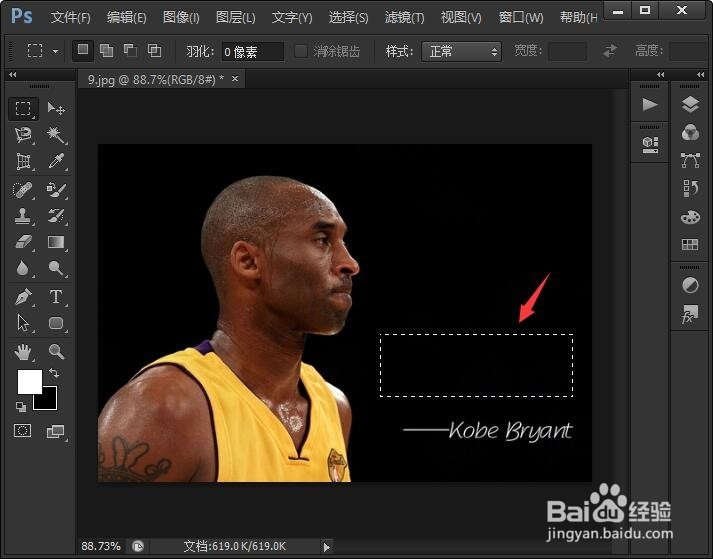Select the History Brush tool

point(56,216)
